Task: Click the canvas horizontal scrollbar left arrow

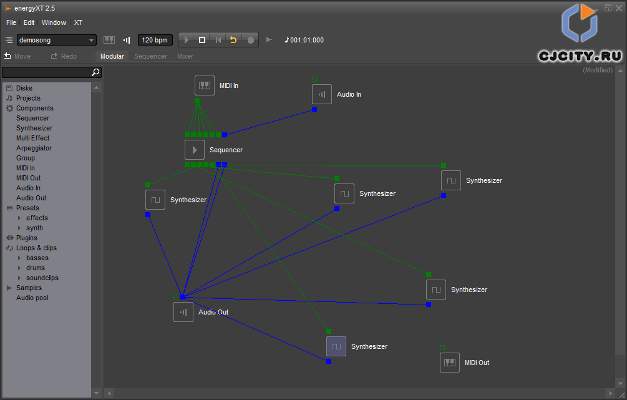Action: pyautogui.click(x=109, y=394)
